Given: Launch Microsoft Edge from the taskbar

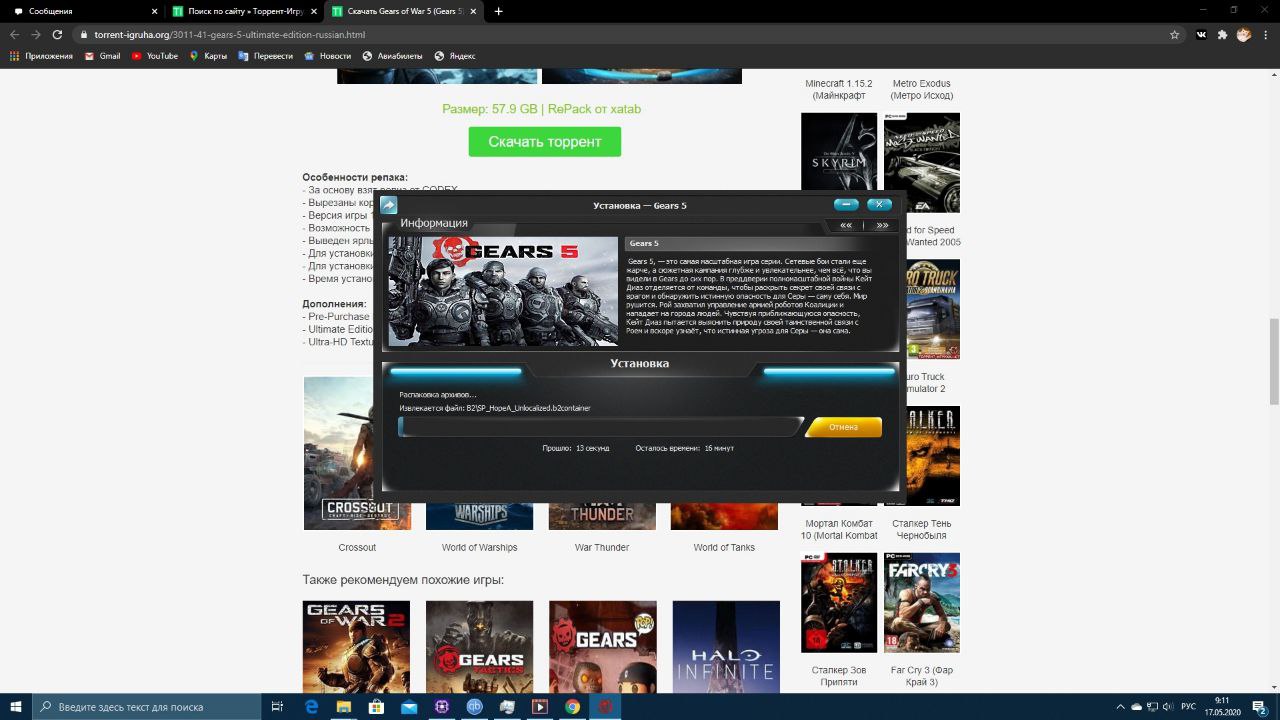Looking at the screenshot, I should (311, 707).
